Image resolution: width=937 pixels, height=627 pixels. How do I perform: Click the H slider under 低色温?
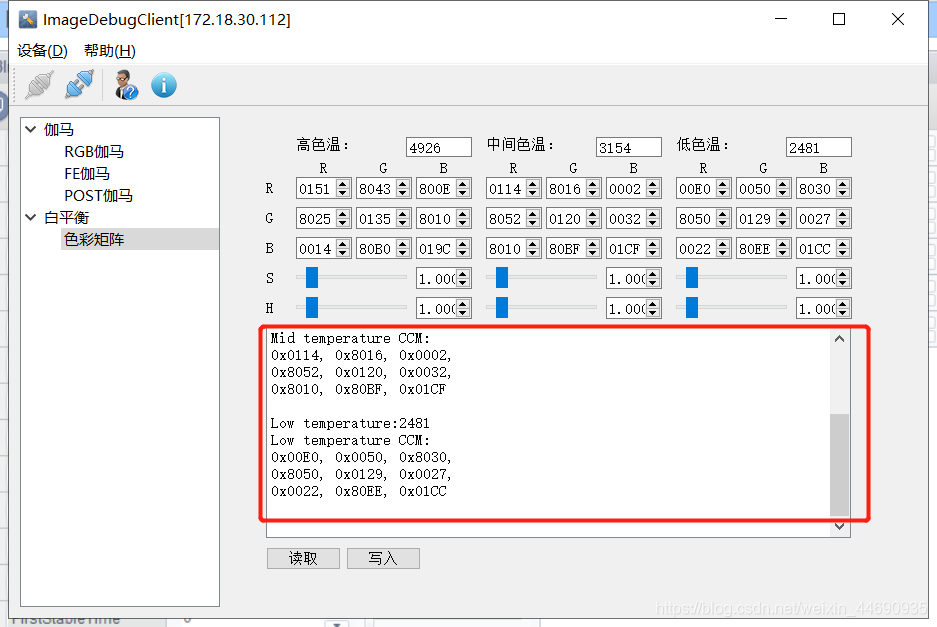[x=690, y=308]
